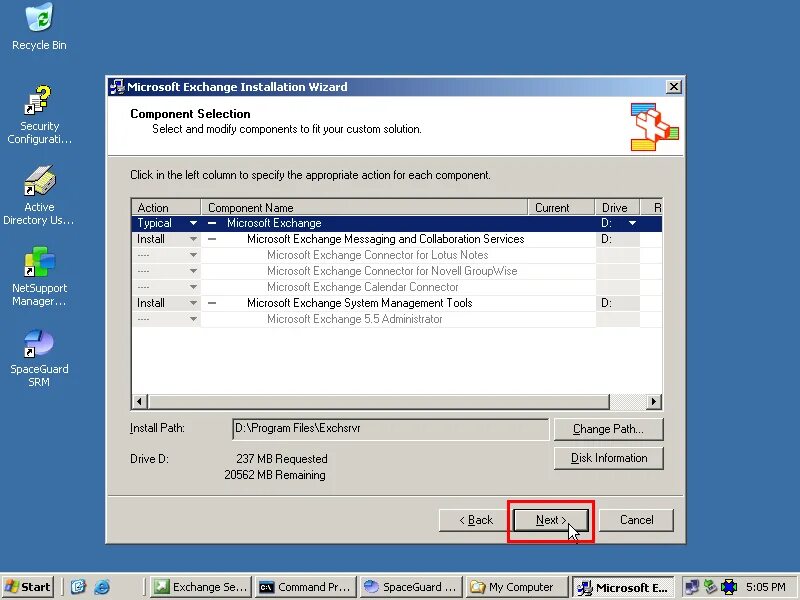Switch to Command Prompt taskbar window
Screen dimensions: 800x600
[305, 587]
